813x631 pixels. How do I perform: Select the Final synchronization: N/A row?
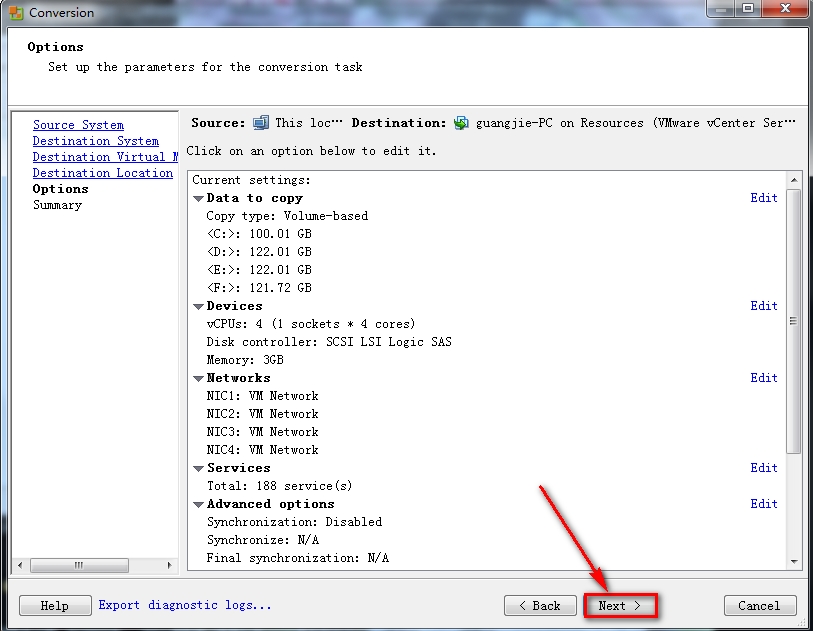298,558
